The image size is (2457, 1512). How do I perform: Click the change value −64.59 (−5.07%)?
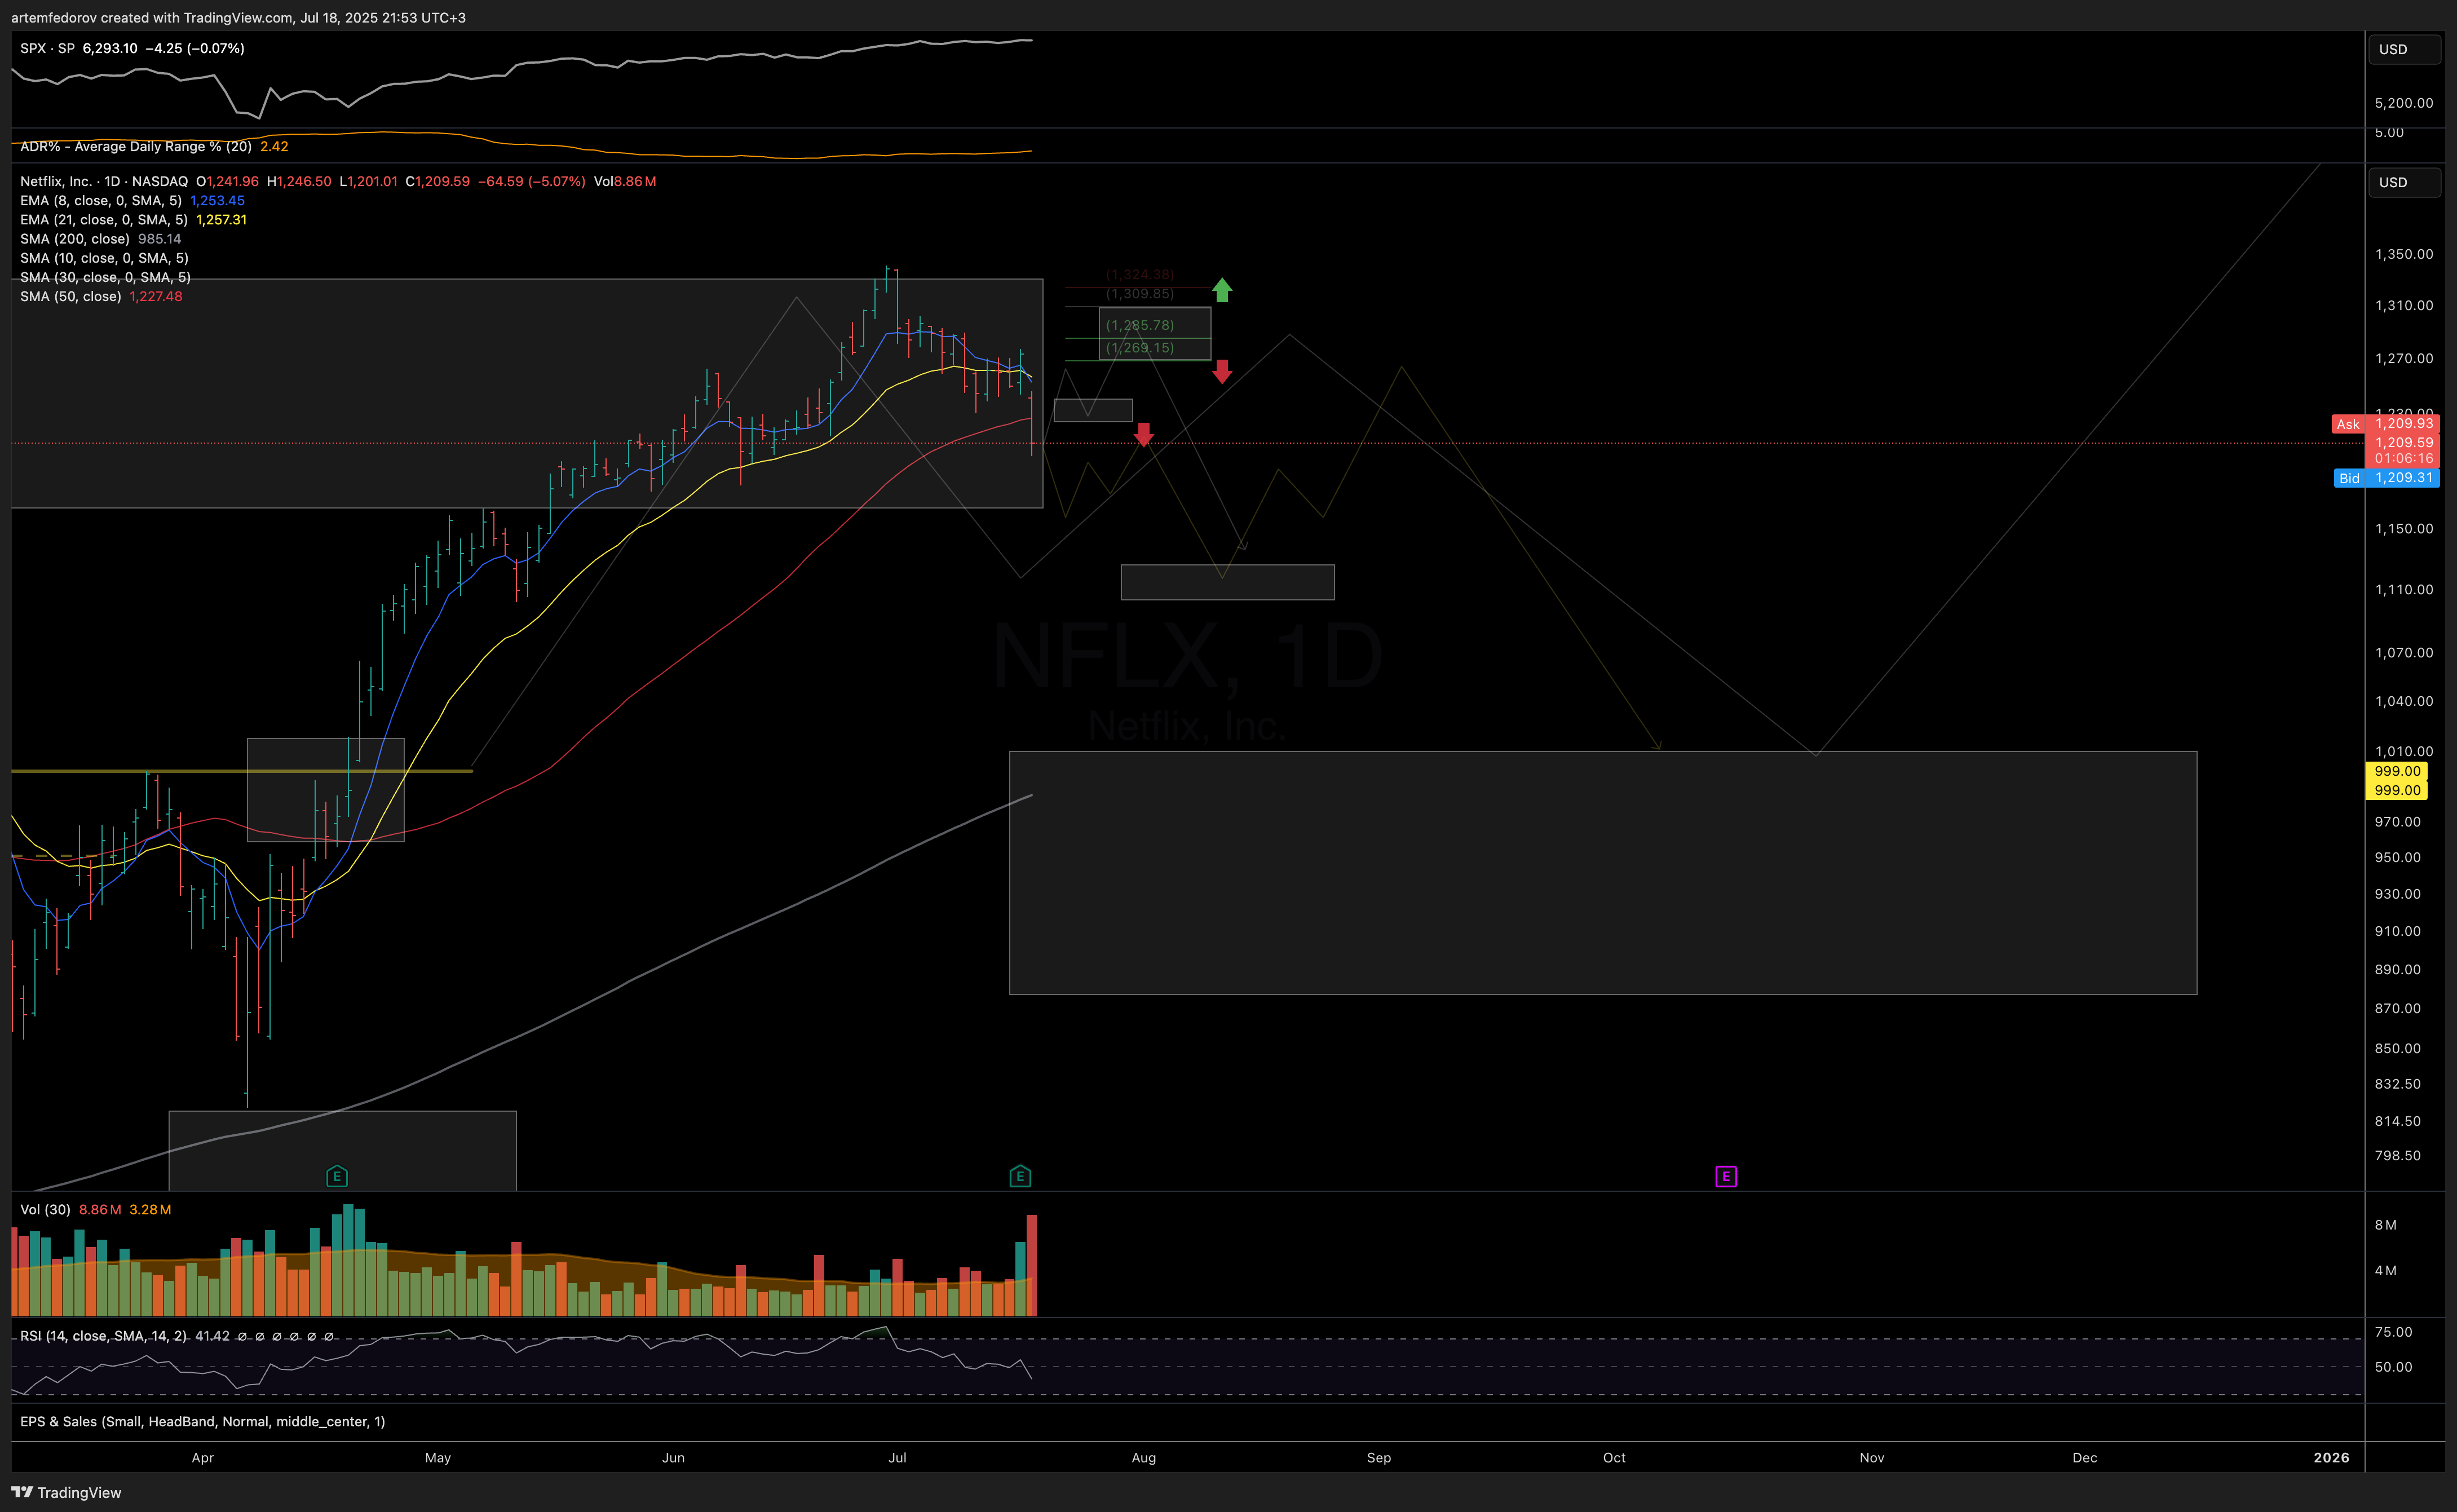coord(531,181)
